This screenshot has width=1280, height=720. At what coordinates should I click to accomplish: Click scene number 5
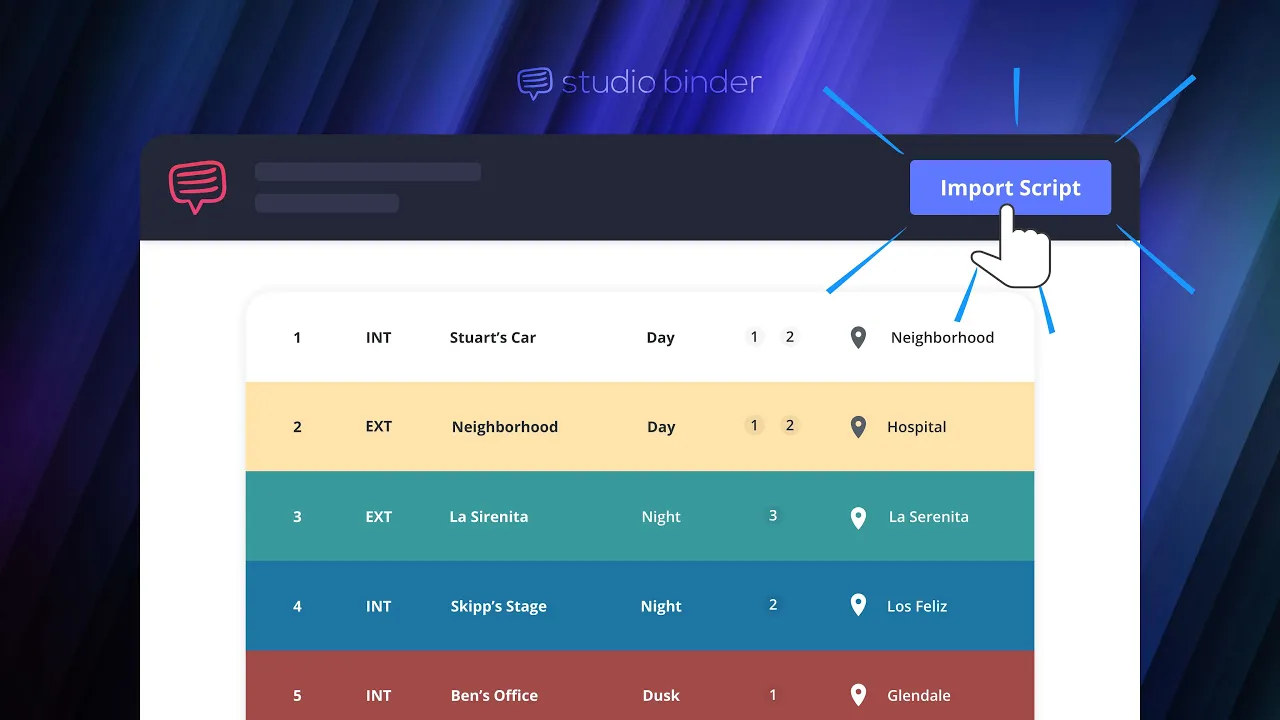coord(297,695)
